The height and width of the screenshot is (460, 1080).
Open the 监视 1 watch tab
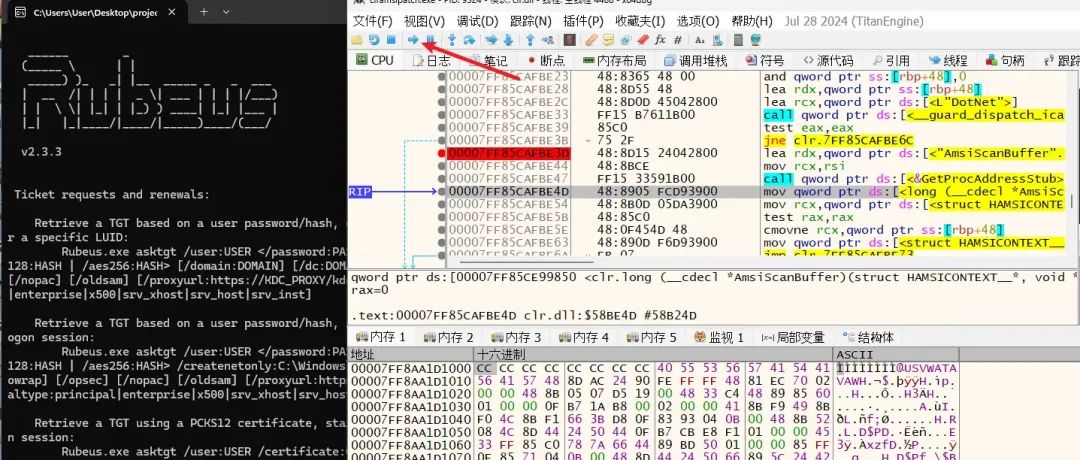coord(718,337)
